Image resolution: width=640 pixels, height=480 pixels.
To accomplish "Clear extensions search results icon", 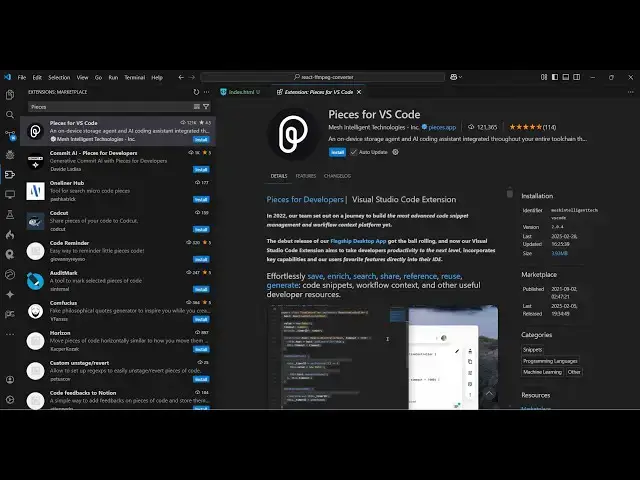I will tap(197, 107).
